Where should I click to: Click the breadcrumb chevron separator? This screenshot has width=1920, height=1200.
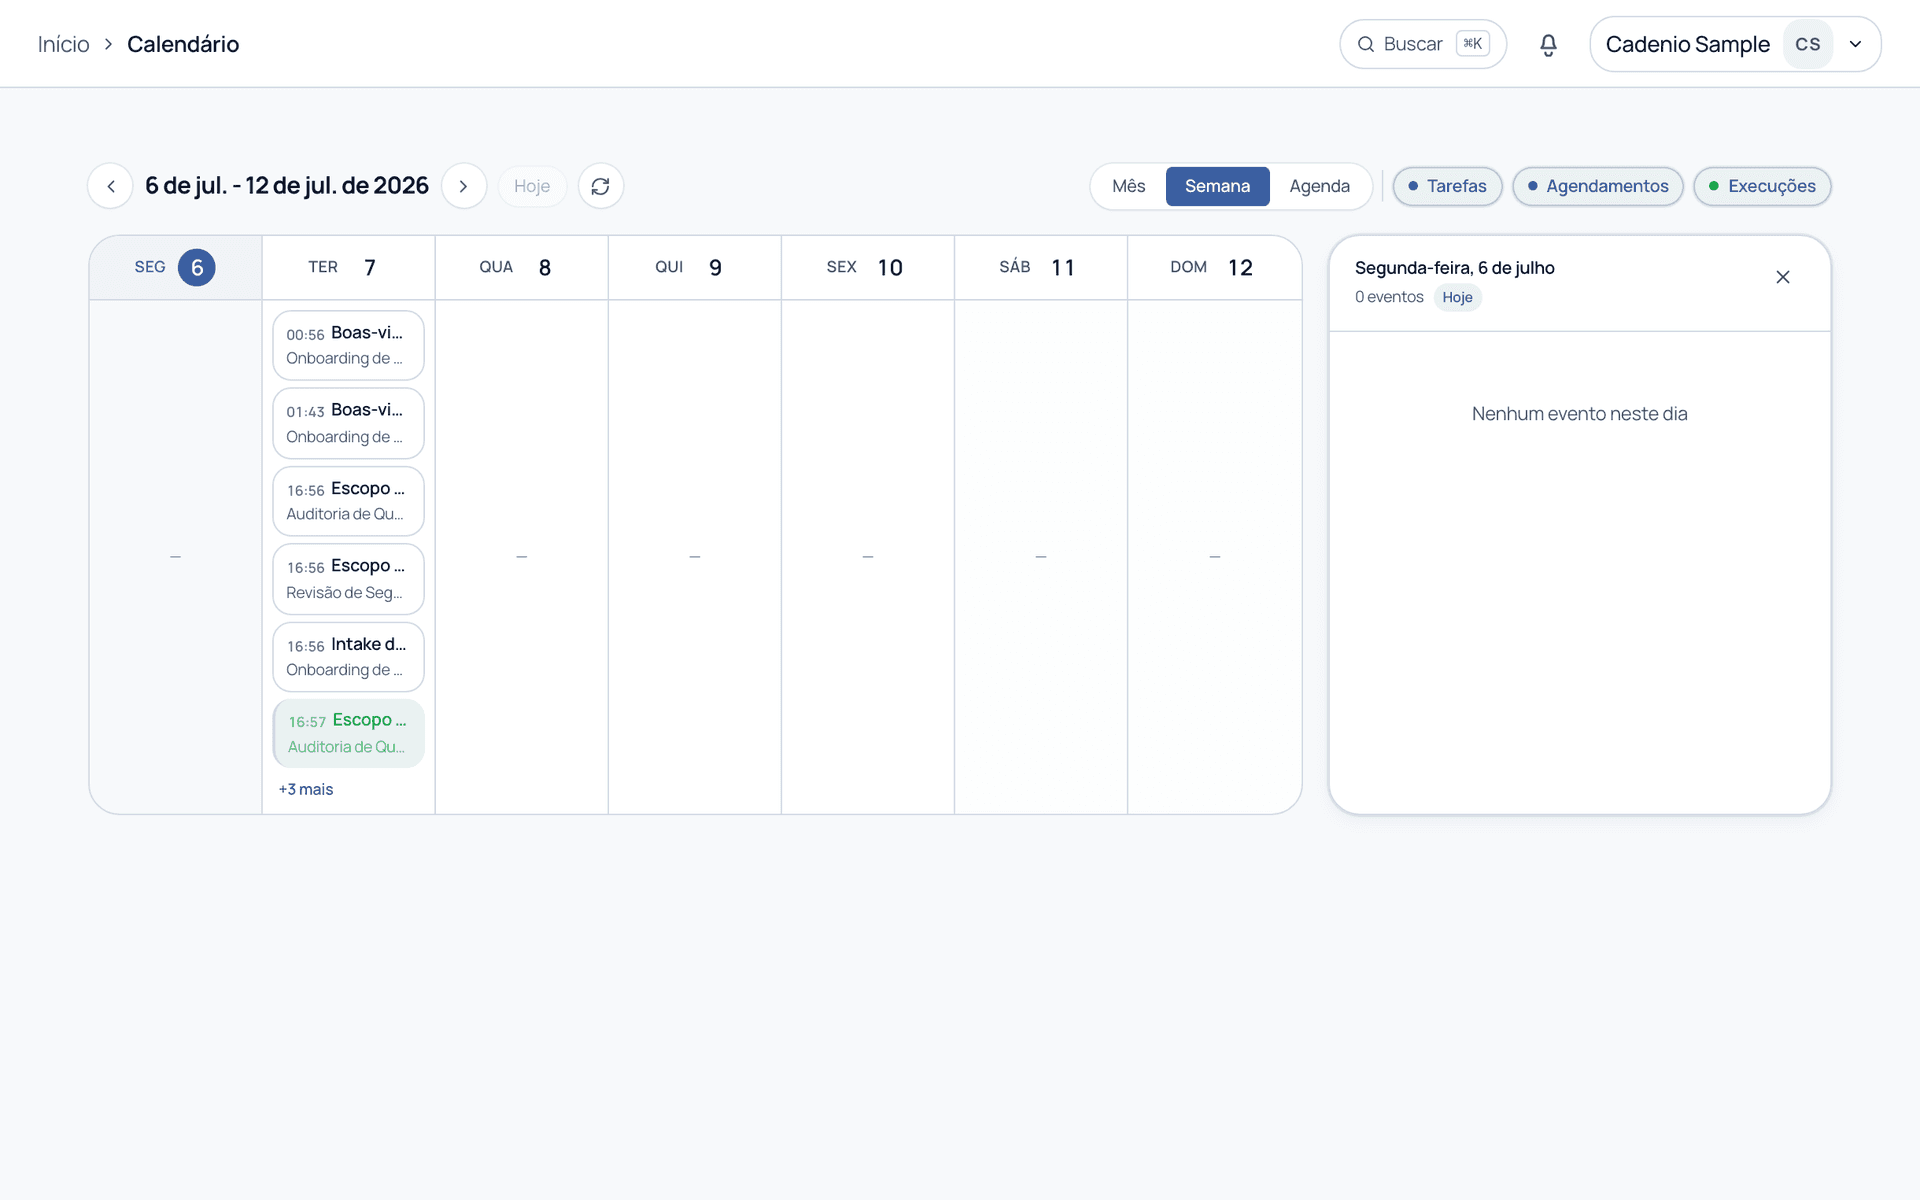[x=108, y=44]
